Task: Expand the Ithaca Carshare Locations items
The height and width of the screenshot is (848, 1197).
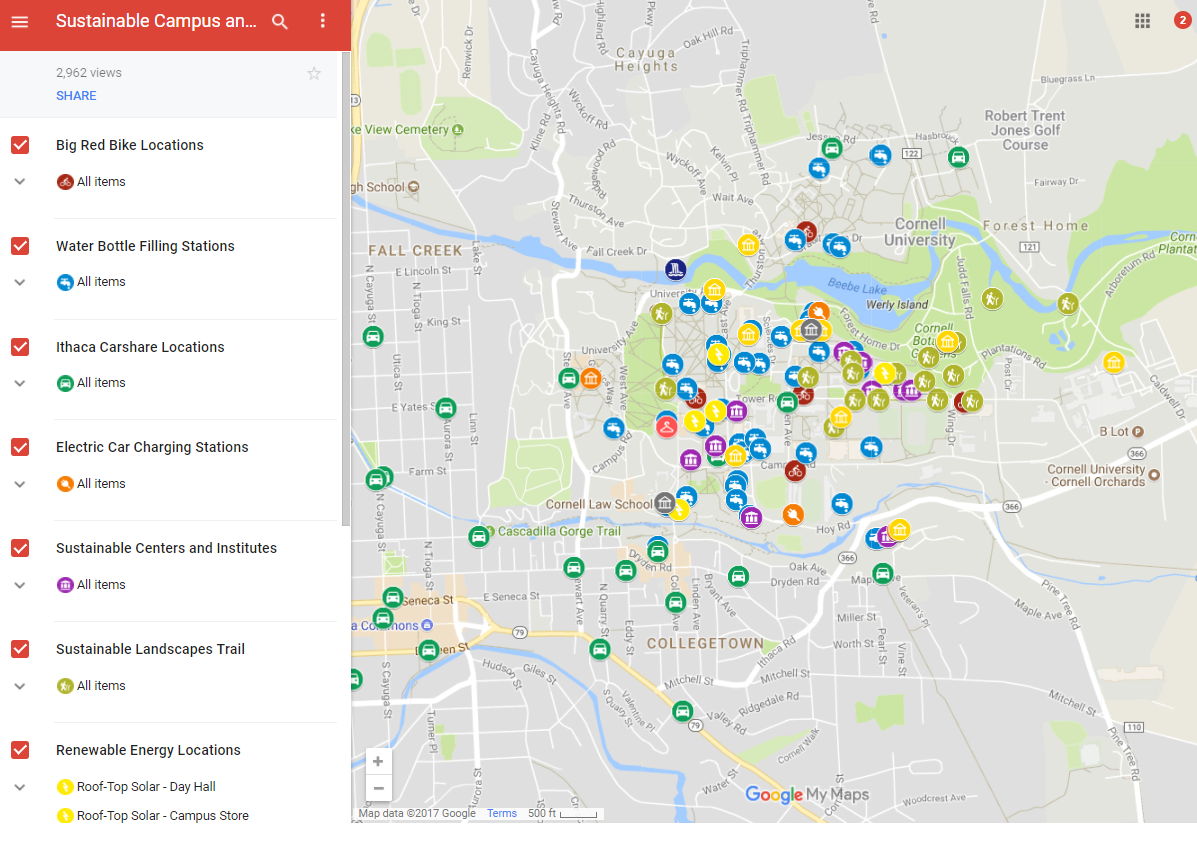Action: (20, 383)
